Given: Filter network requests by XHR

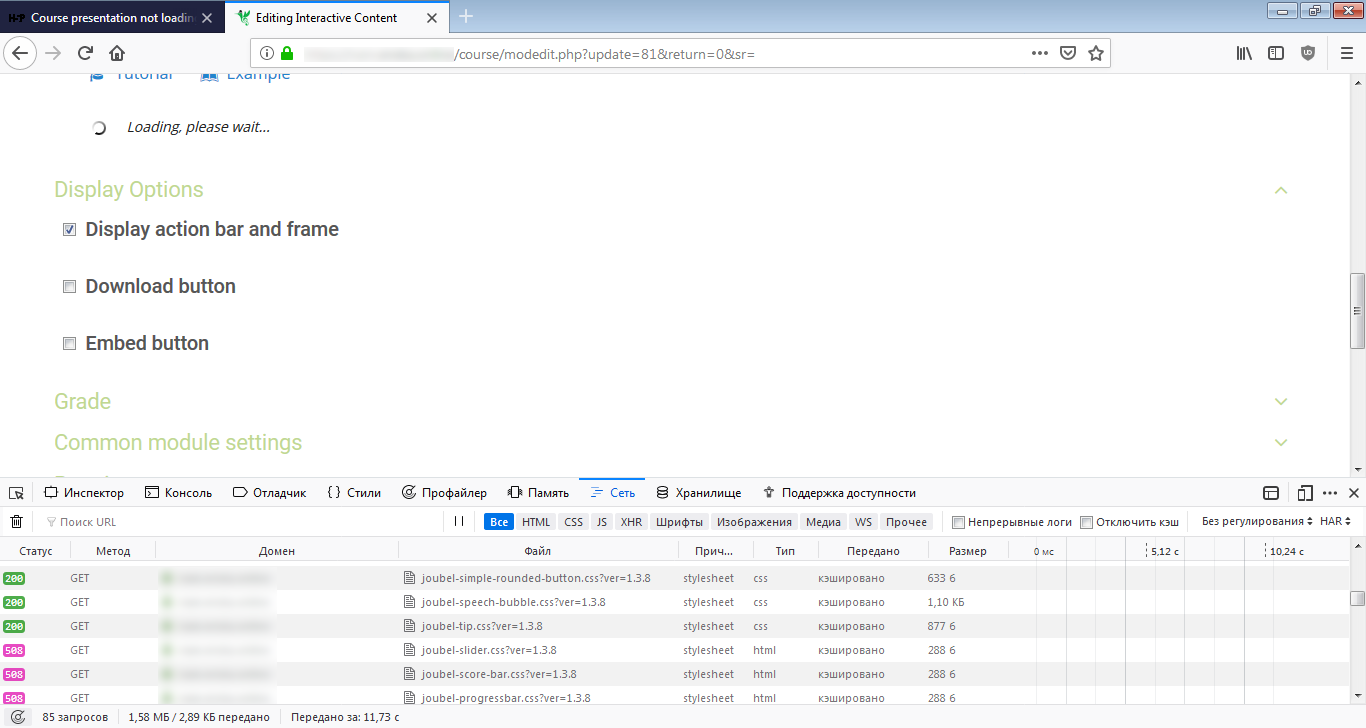Looking at the screenshot, I should tap(631, 522).
